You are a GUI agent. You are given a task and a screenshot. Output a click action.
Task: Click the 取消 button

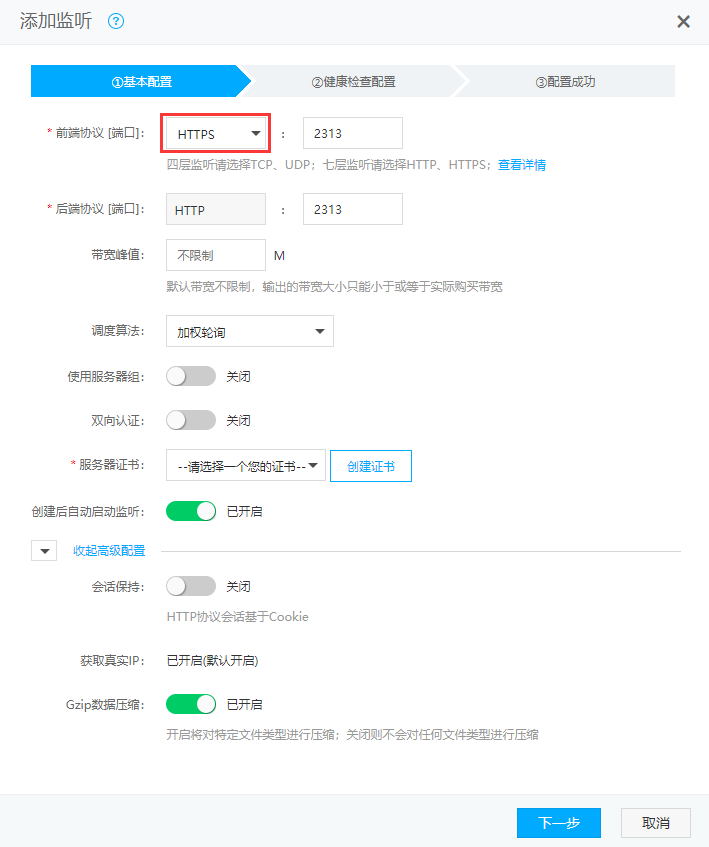[x=655, y=823]
